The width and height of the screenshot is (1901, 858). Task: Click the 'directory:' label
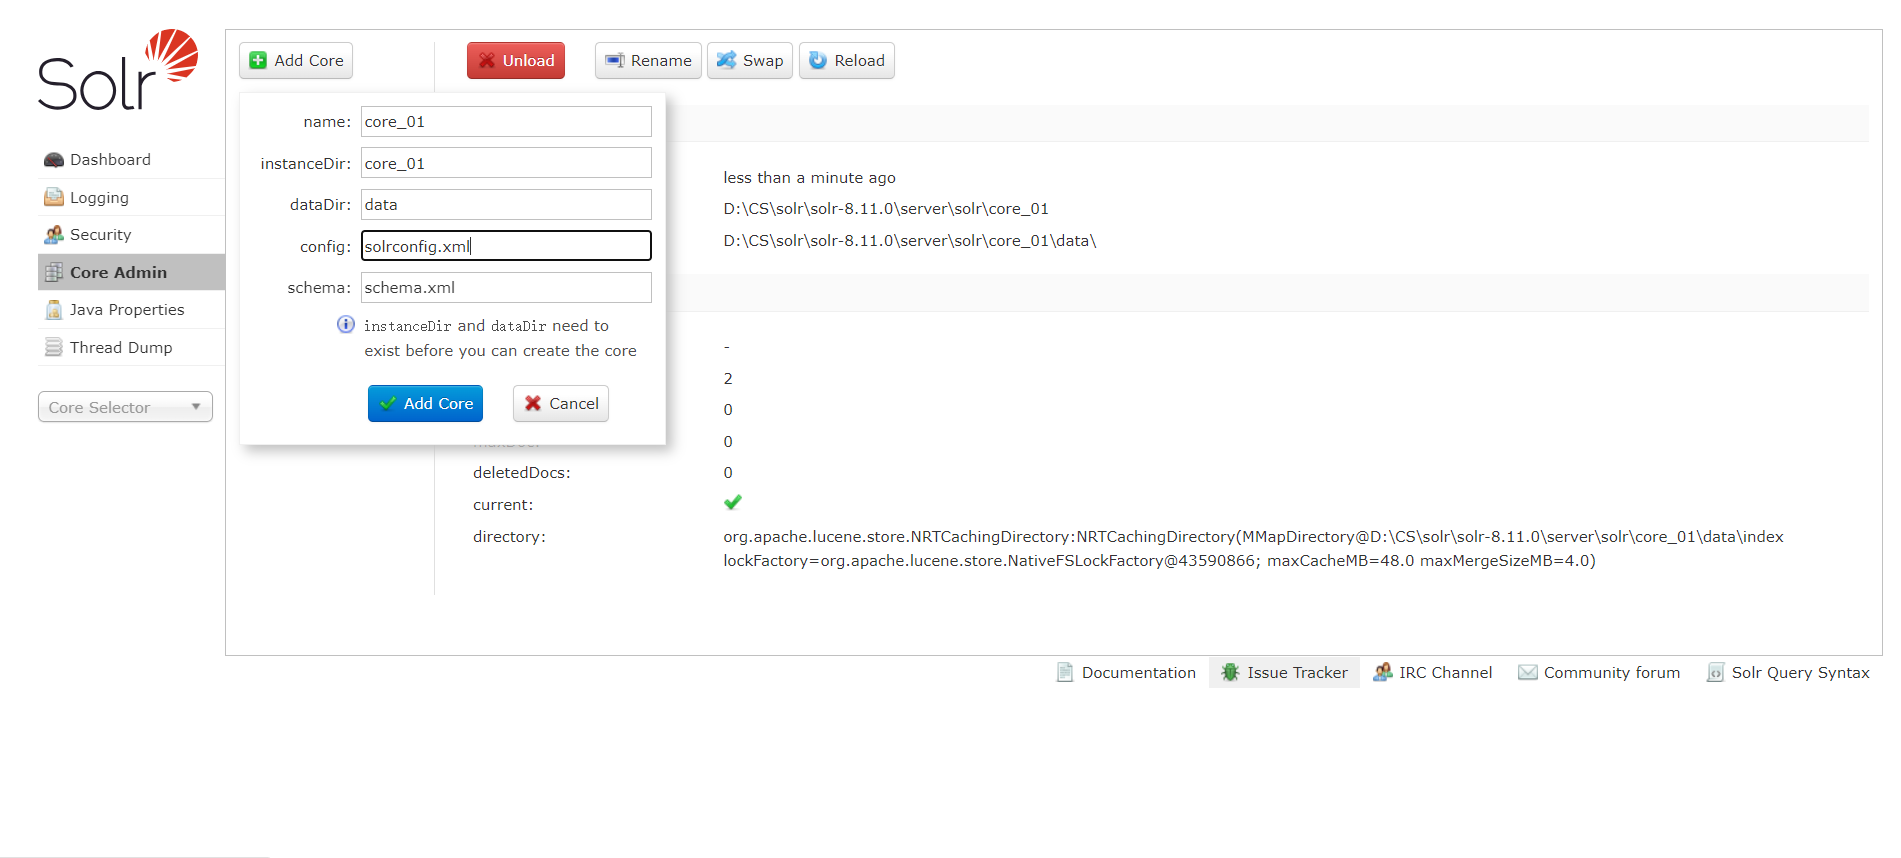[509, 536]
